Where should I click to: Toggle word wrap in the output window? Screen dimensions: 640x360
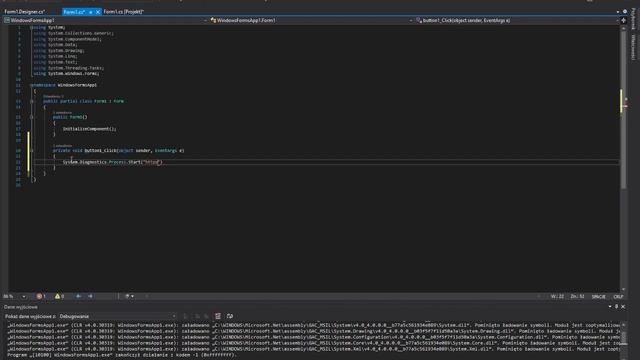click(230, 316)
